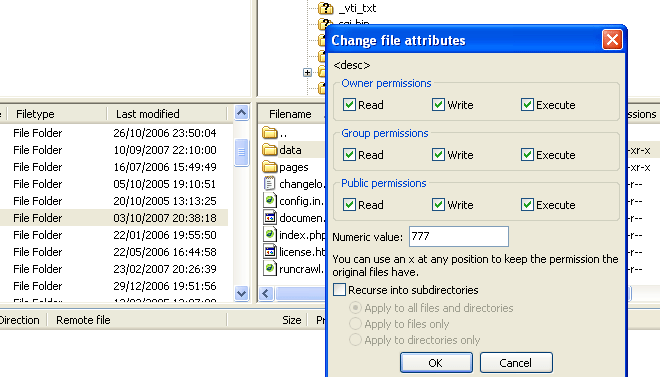Check Owner Read permission checkbox

pyautogui.click(x=349, y=104)
